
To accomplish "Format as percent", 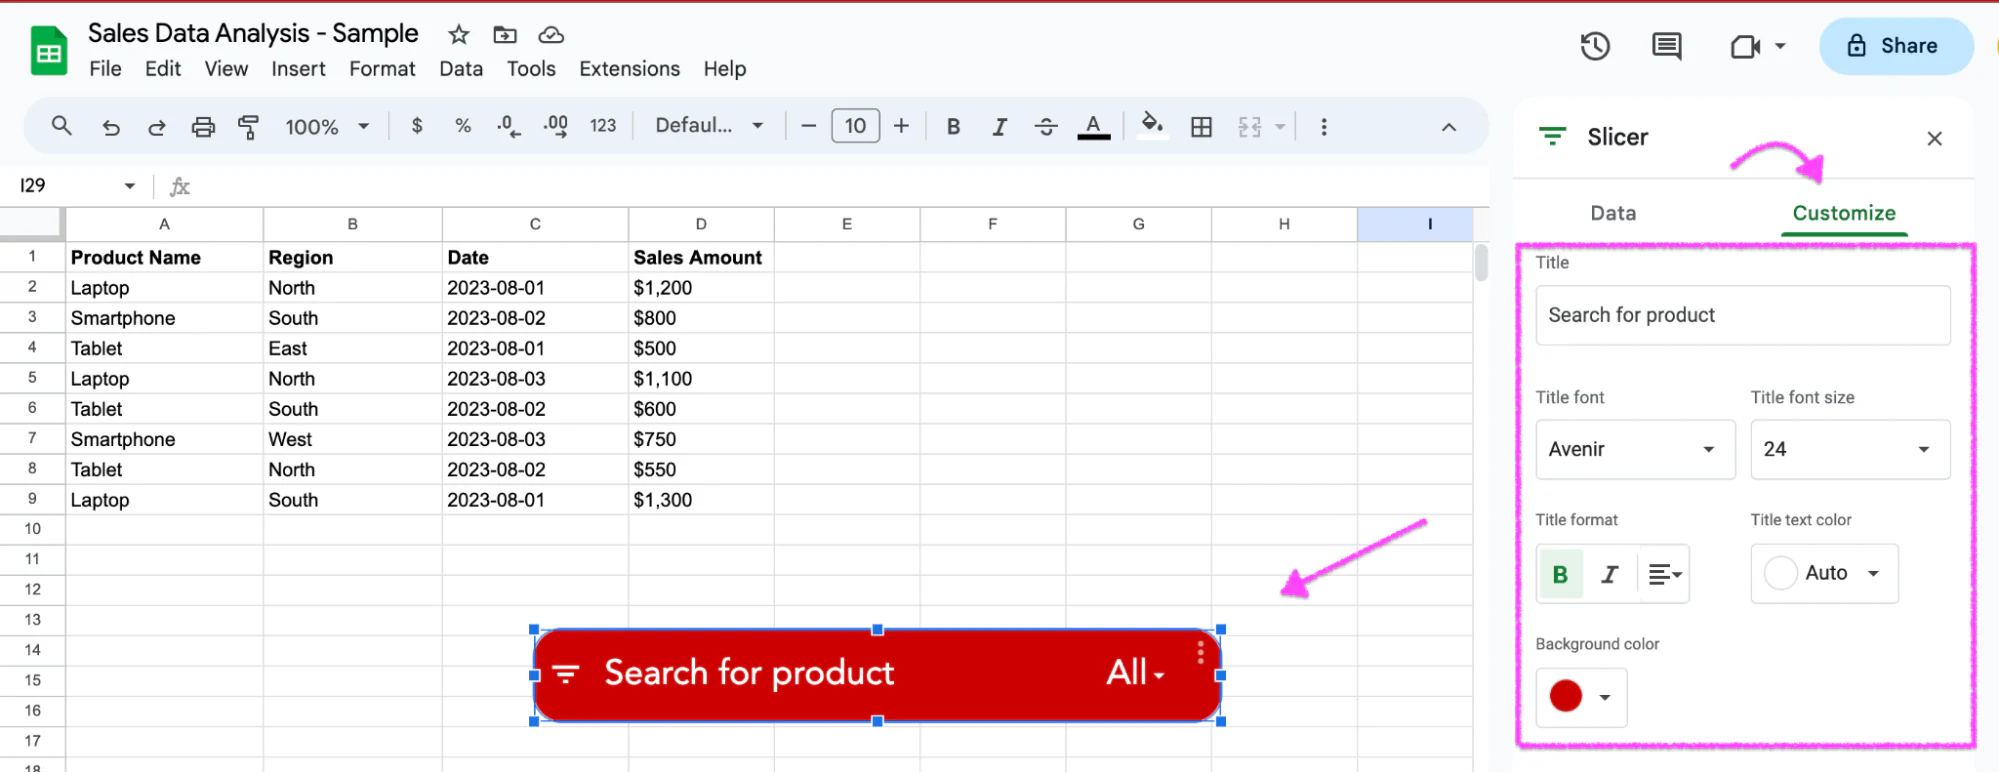I will click(x=463, y=126).
